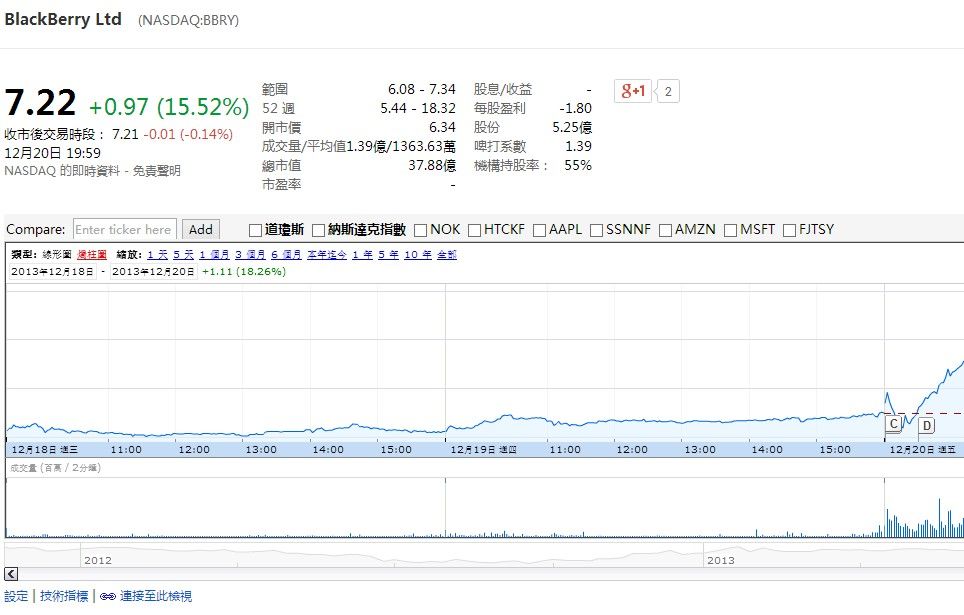Screen dimensions: 964x615
Task: Click the timestamp 12月20日 19:59
Action: click(52, 153)
